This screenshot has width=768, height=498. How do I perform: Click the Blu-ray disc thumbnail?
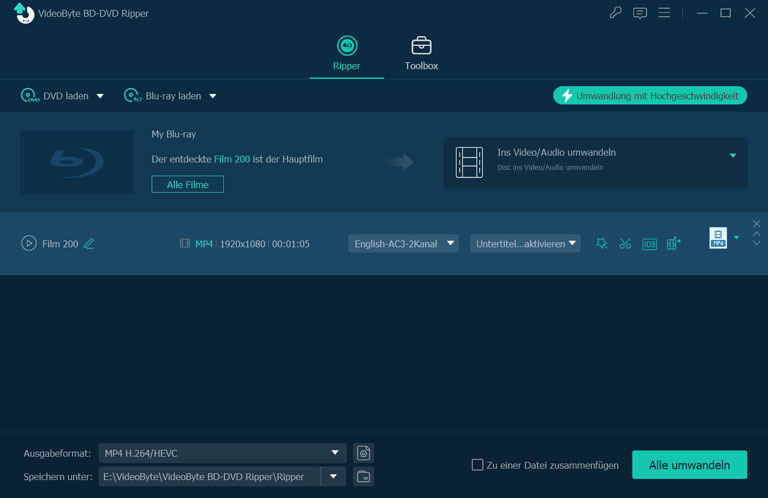click(x=77, y=162)
